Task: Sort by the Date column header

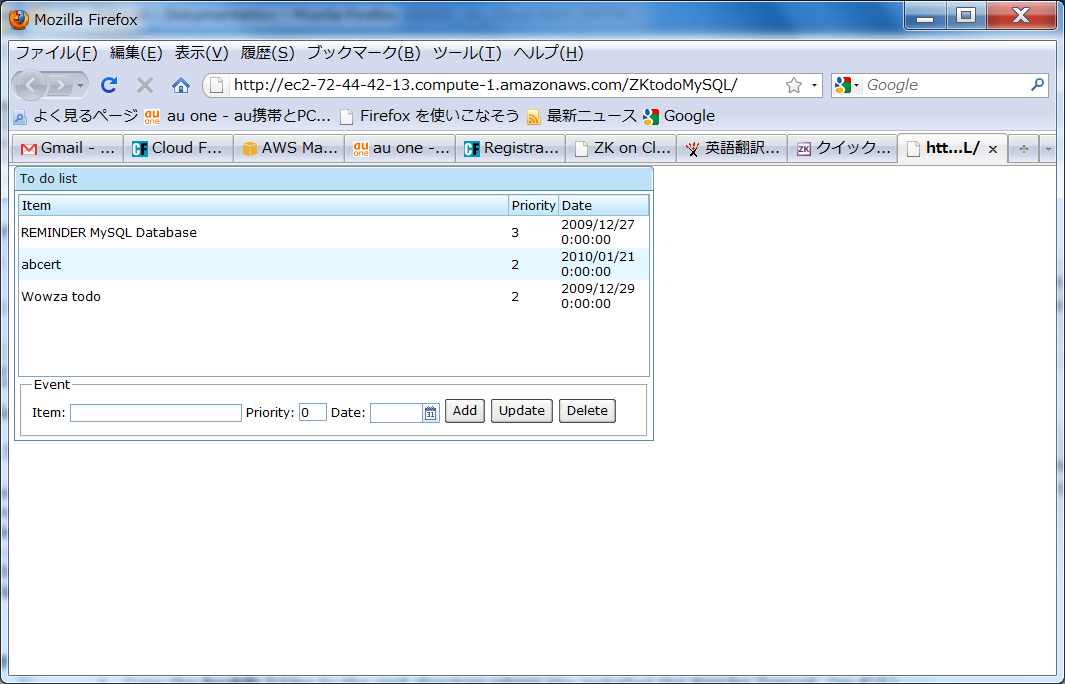Action: point(603,206)
